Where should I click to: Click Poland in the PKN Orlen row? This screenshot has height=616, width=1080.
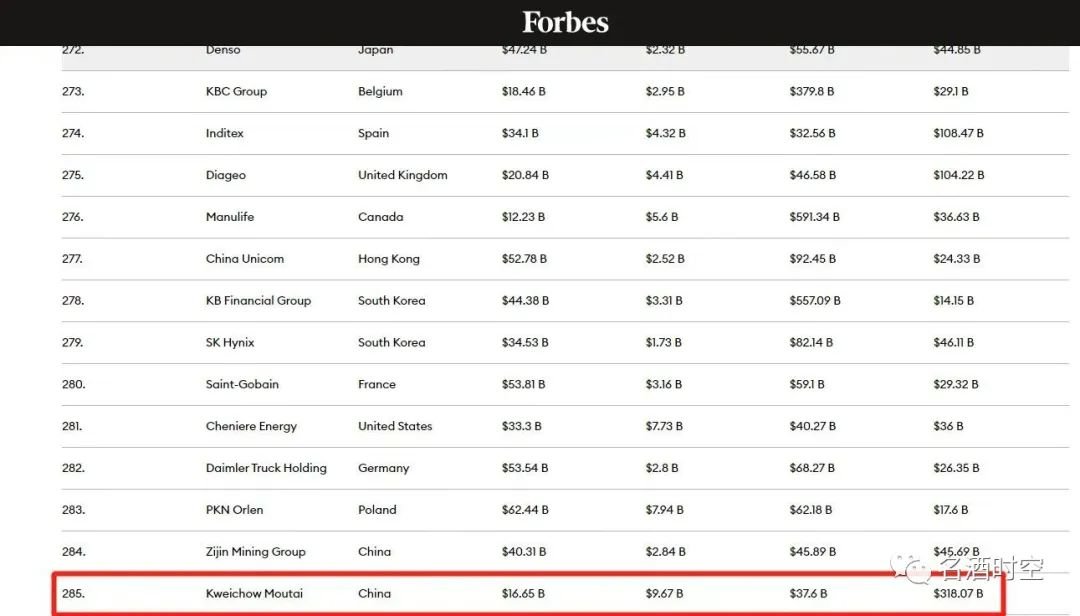pos(377,510)
